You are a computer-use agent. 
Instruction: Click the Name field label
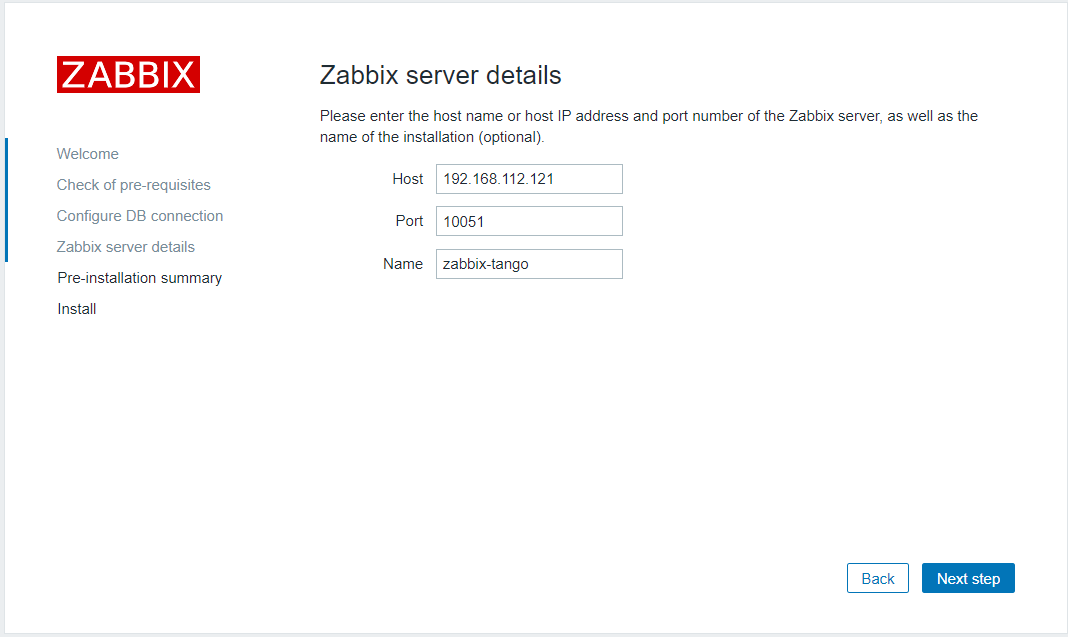403,264
